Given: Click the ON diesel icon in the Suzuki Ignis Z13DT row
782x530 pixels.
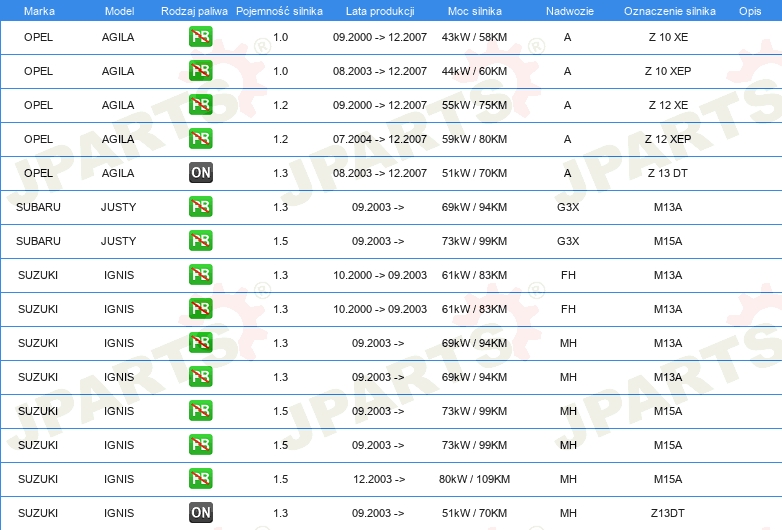Looking at the screenshot, I should tap(200, 513).
